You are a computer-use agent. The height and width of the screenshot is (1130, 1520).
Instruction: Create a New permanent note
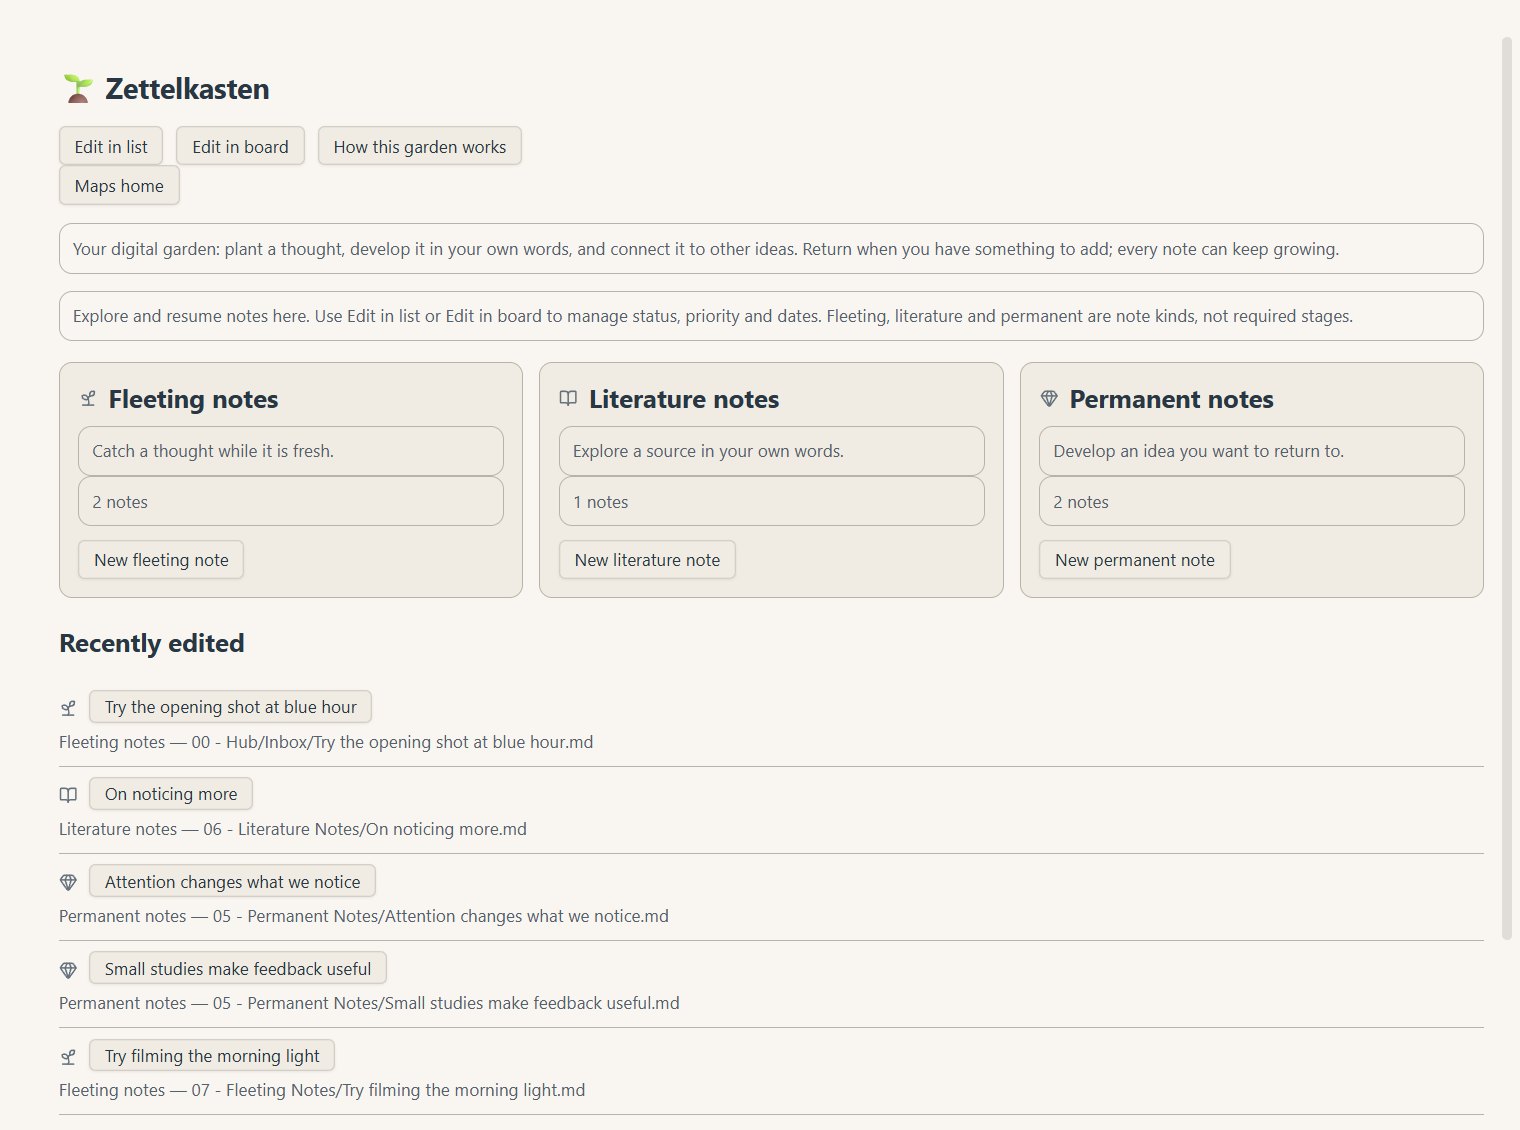click(x=1135, y=560)
